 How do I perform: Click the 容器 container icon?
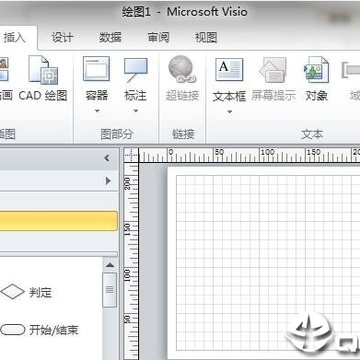(97, 69)
